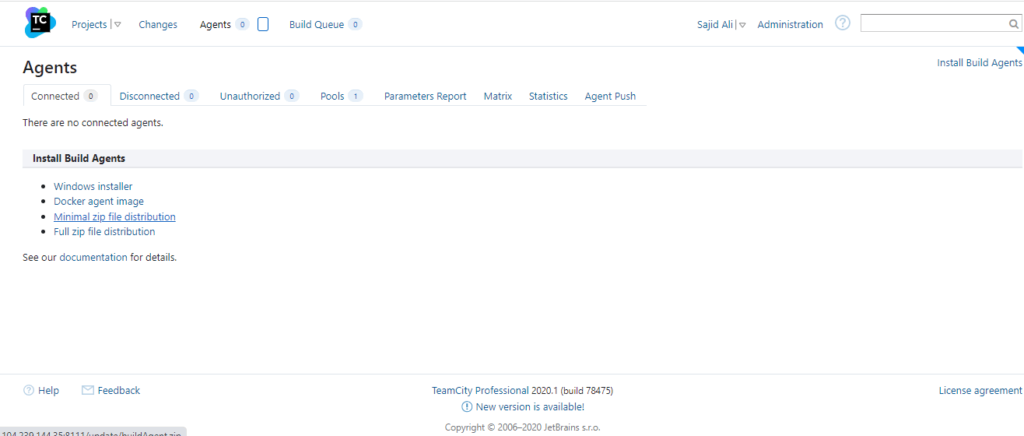Click the Build Queue count badge
Image resolution: width=1024 pixels, height=436 pixels.
pyautogui.click(x=355, y=24)
